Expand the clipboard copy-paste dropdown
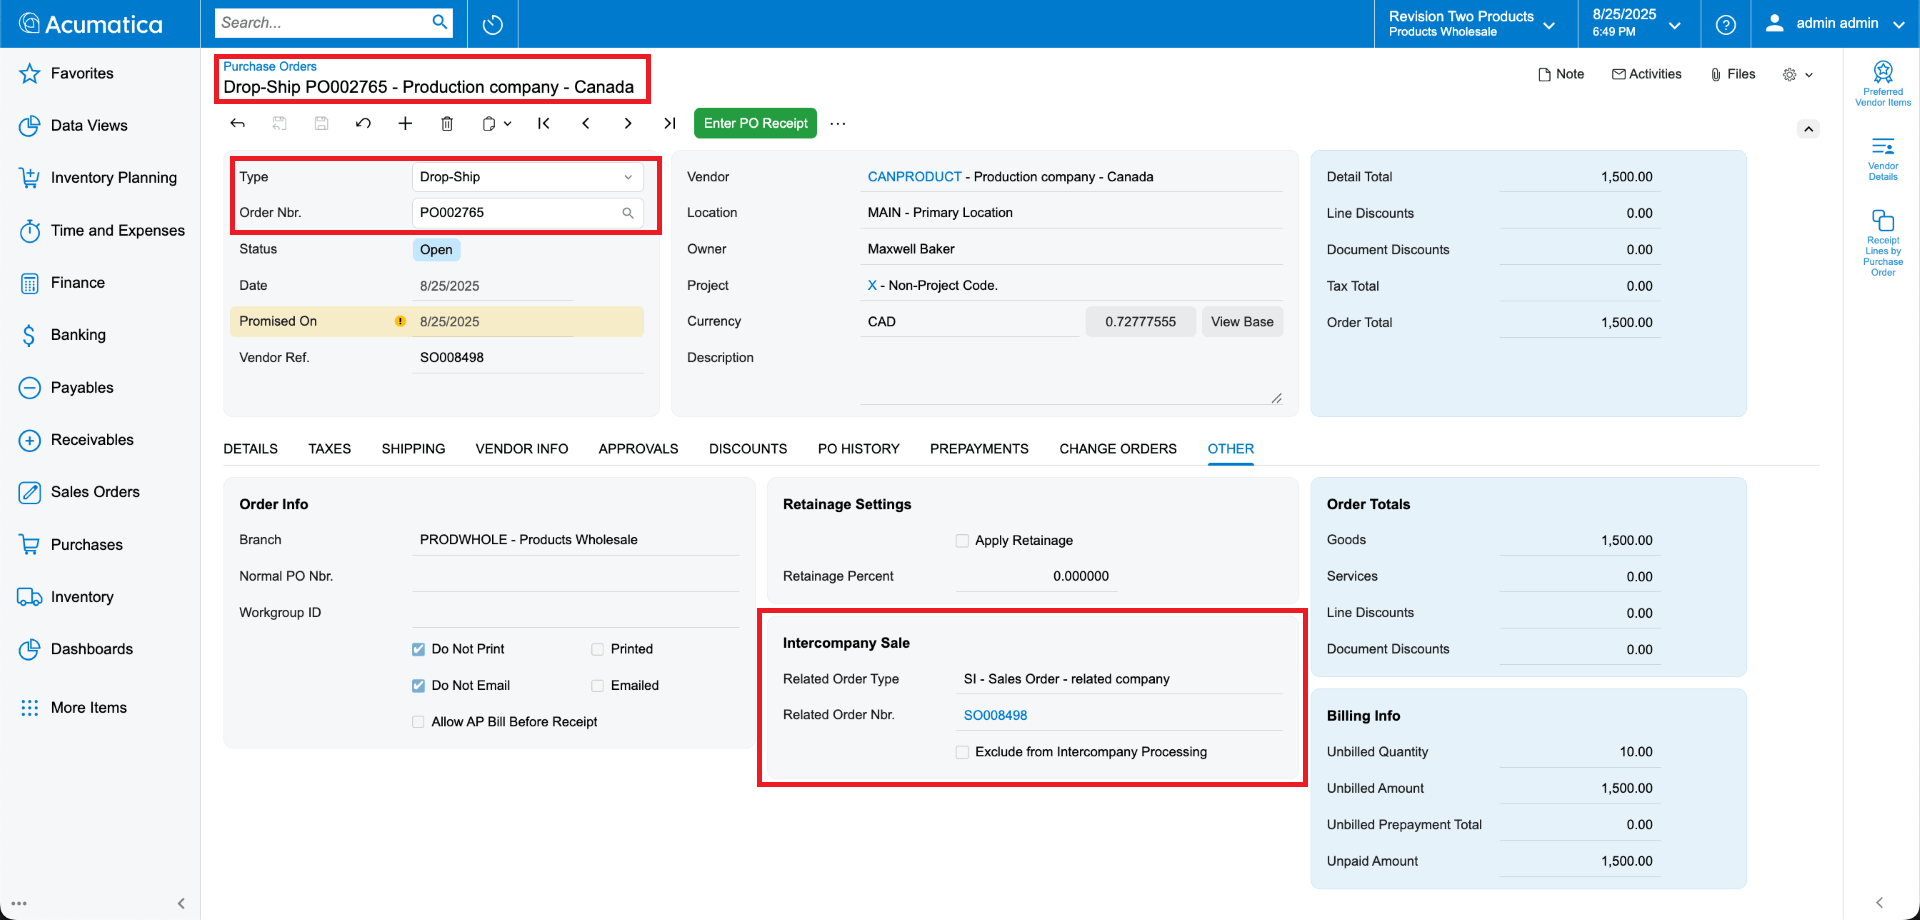 coord(497,123)
